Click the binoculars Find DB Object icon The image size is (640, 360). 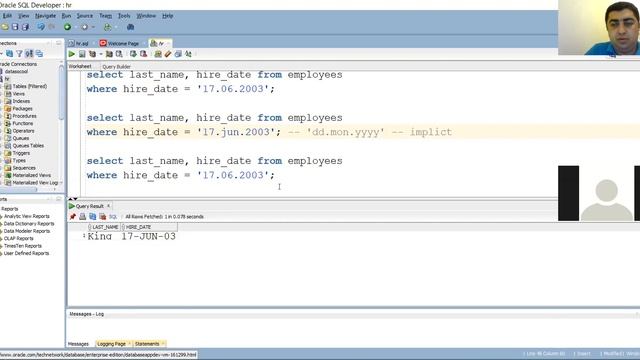131,27
